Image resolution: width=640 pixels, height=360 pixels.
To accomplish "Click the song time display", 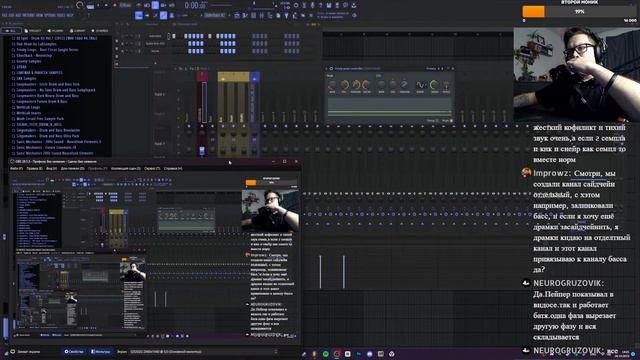I will (x=195, y=5).
